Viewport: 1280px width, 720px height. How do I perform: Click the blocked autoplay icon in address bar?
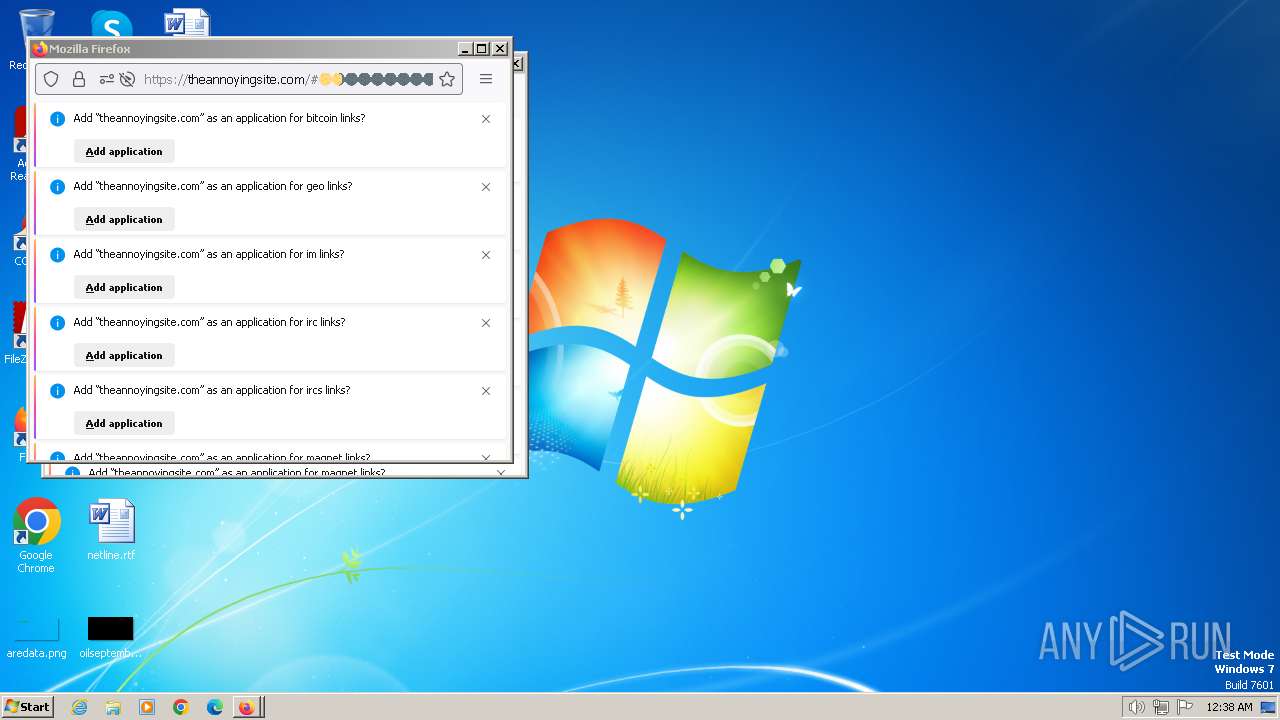(x=127, y=79)
